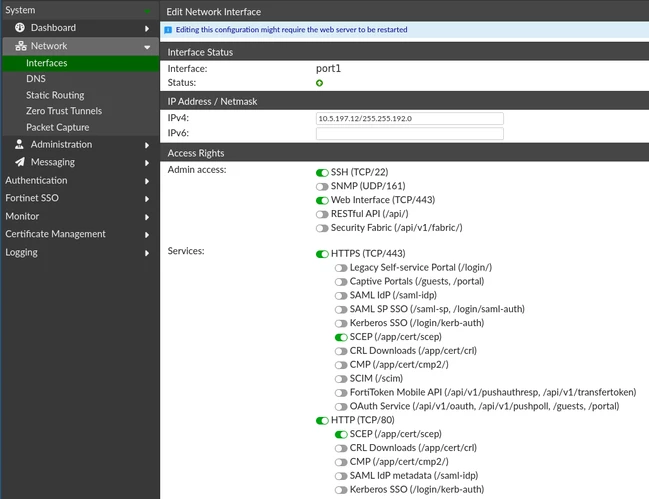
Task: Enable FortiToken Mobile API toggle
Action: 341,393
